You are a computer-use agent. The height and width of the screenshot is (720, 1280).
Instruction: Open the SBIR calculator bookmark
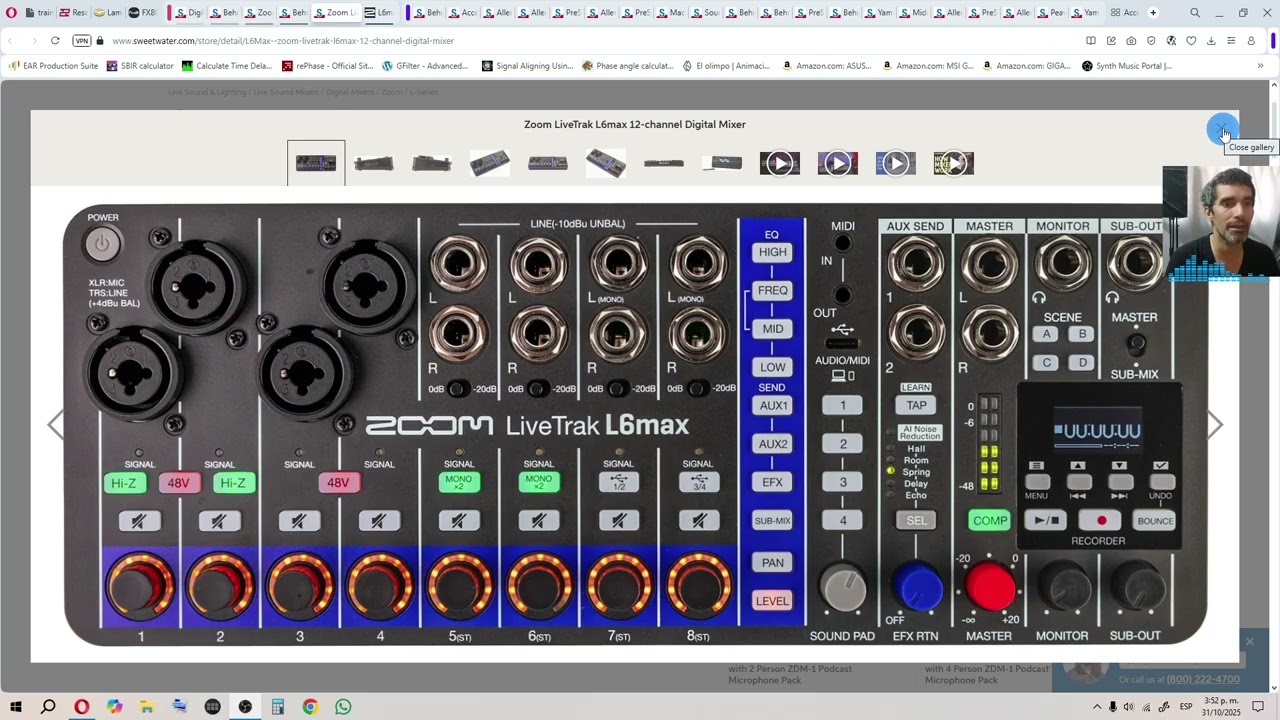(x=139, y=66)
